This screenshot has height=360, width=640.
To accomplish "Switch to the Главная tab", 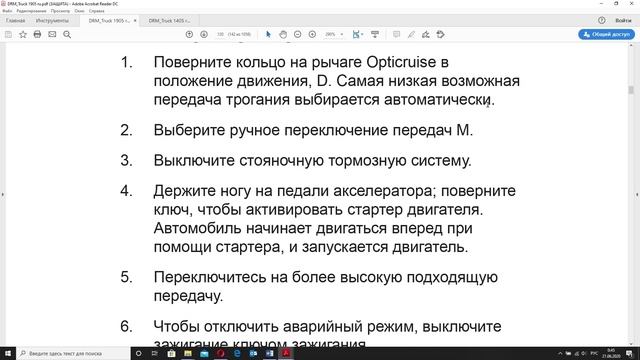I will pos(16,20).
